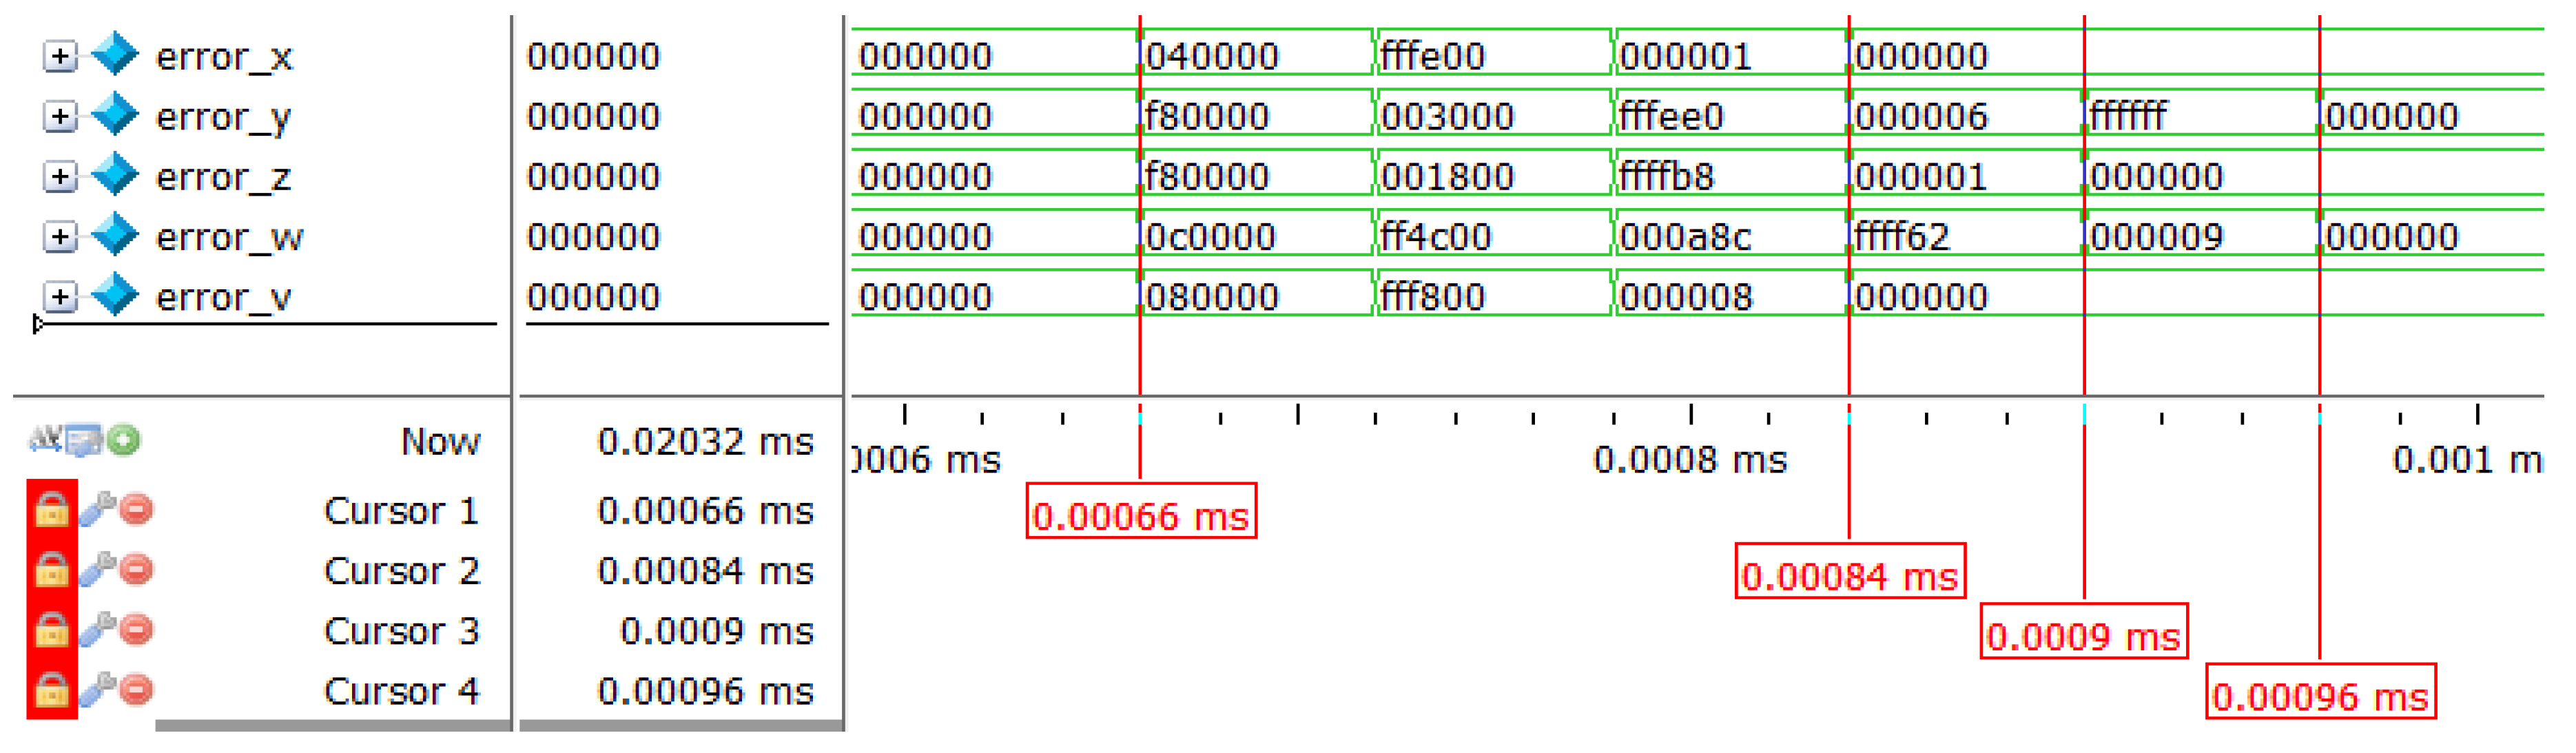This screenshot has width=2576, height=753.
Task: Unlock Cursor 3 by clicking its padlock
Action: (x=52, y=630)
